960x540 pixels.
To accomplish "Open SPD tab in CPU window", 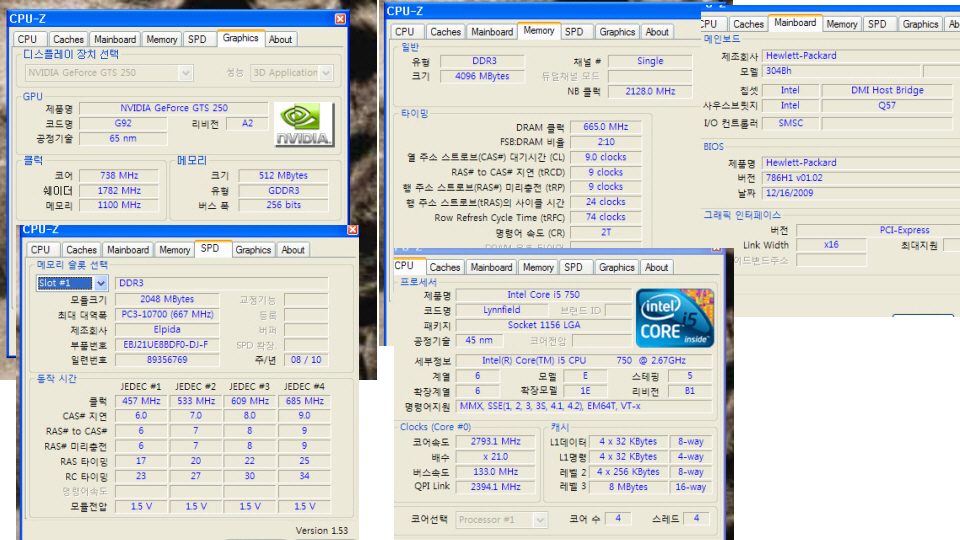I will coord(574,268).
